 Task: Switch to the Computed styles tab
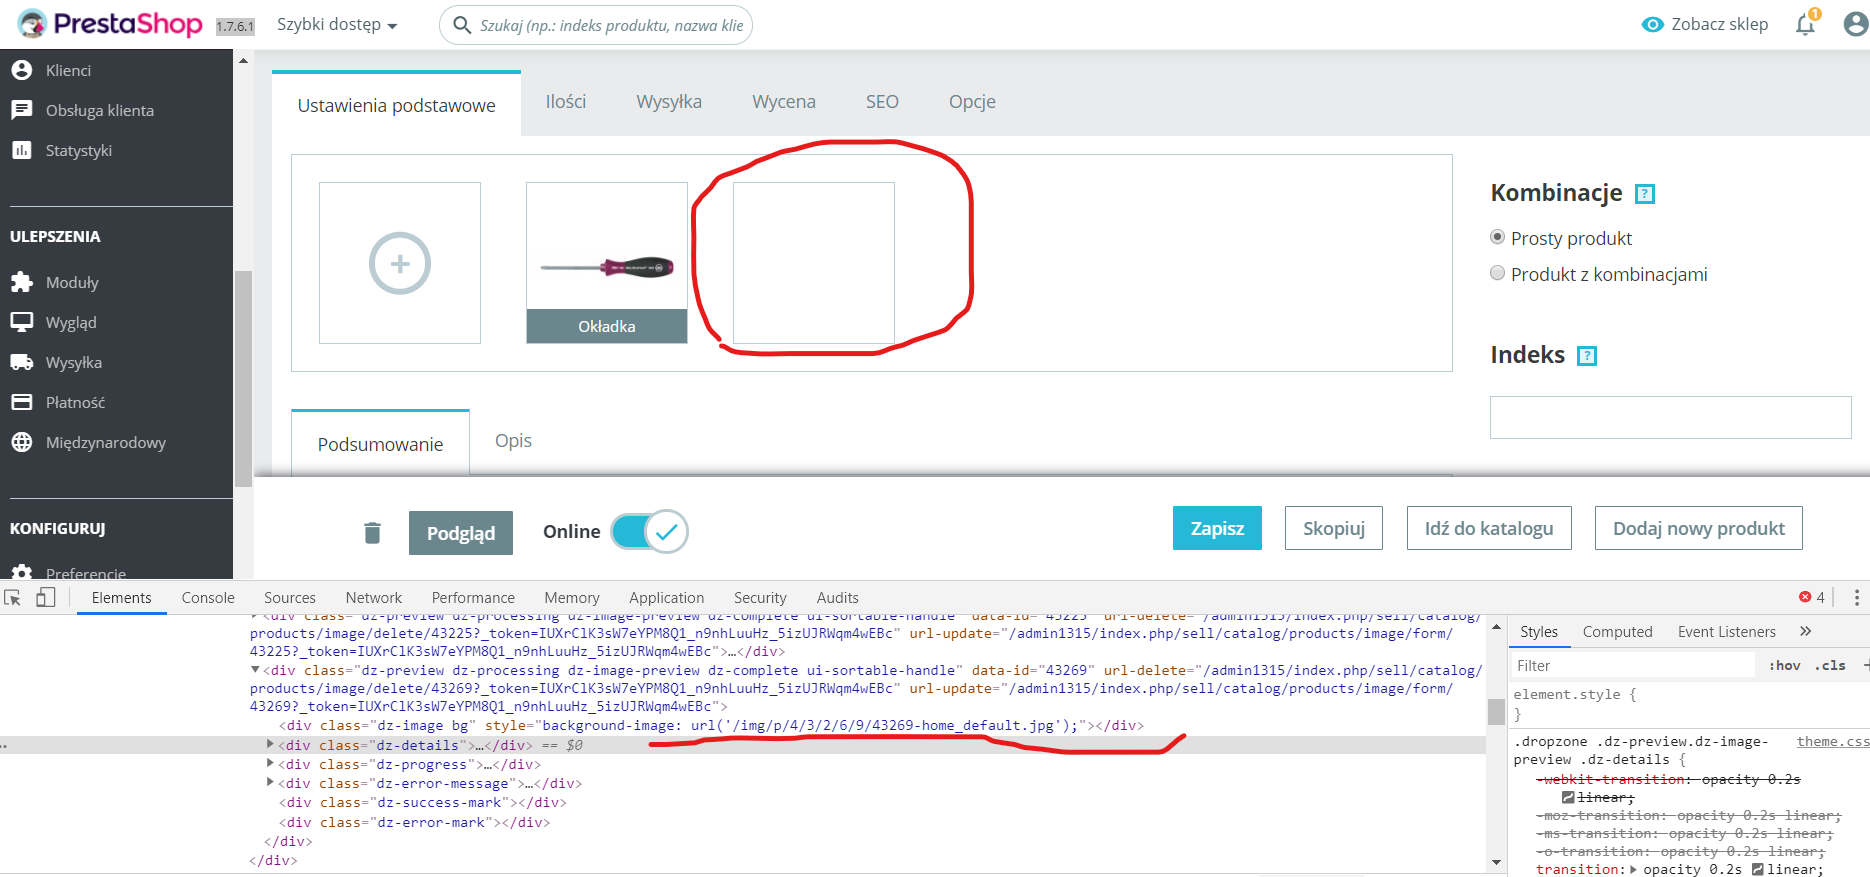click(1617, 632)
